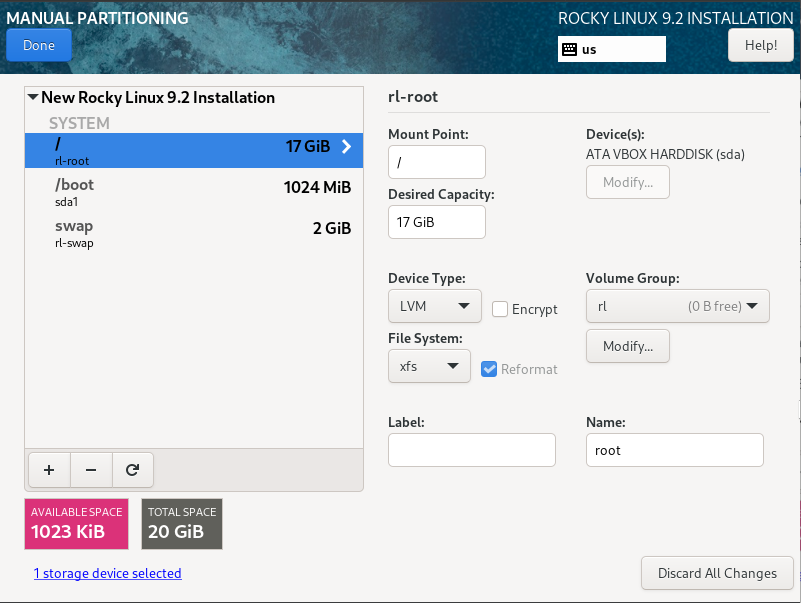
Task: Click the Done button
Action: 39,45
